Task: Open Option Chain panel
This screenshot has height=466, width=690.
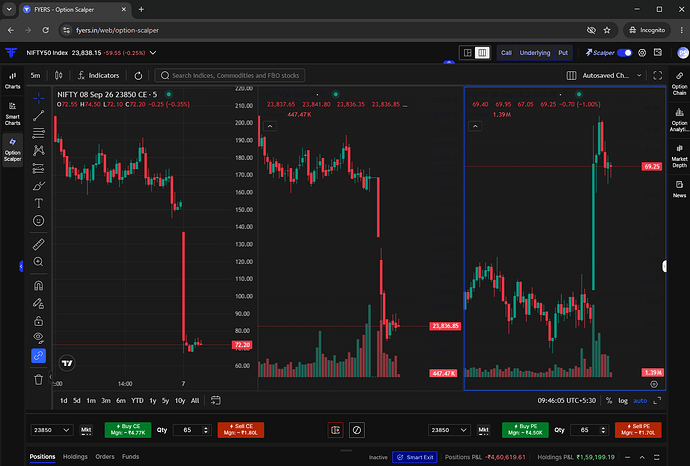Action: coord(679,84)
